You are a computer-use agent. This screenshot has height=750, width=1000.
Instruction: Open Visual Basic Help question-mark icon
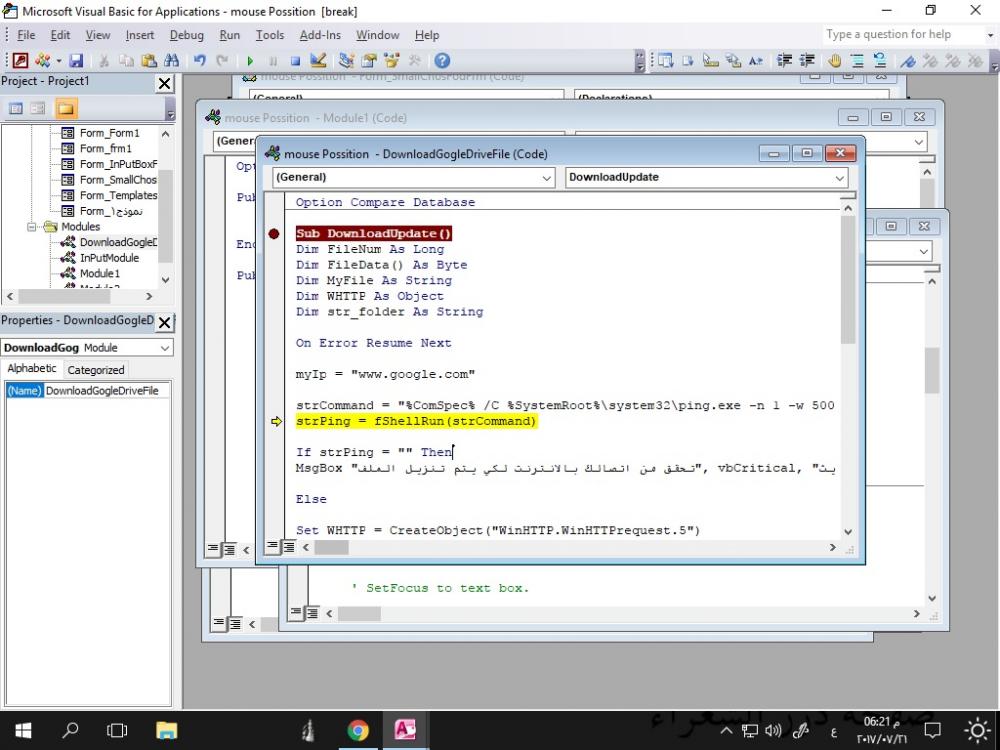(442, 61)
